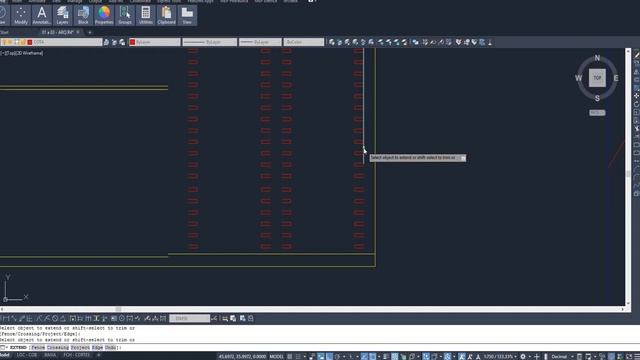This screenshot has height=360, width=640.
Task: Open the Properties ribbon panel
Action: [x=104, y=16]
